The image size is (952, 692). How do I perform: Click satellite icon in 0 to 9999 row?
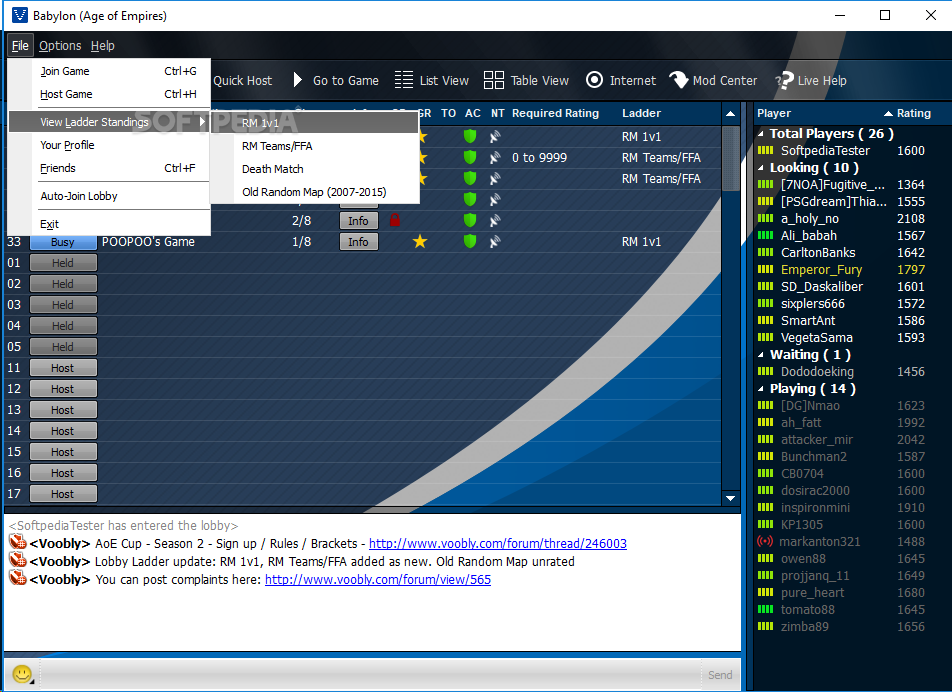tap(495, 158)
